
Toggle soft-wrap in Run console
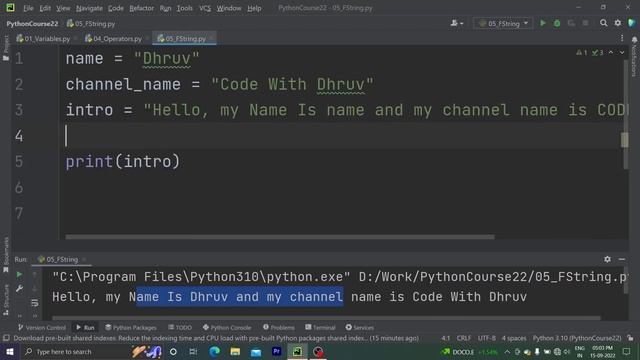(x=34, y=303)
